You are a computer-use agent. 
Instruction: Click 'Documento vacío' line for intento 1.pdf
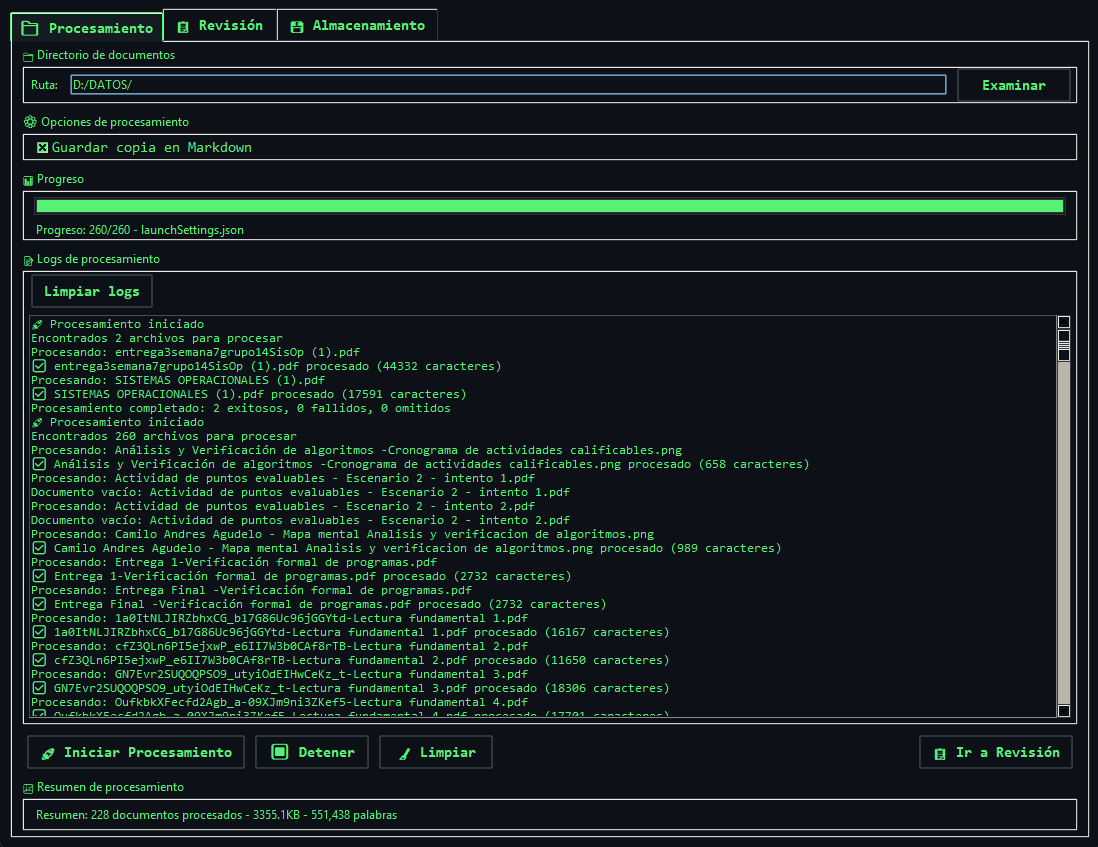click(x=300, y=492)
